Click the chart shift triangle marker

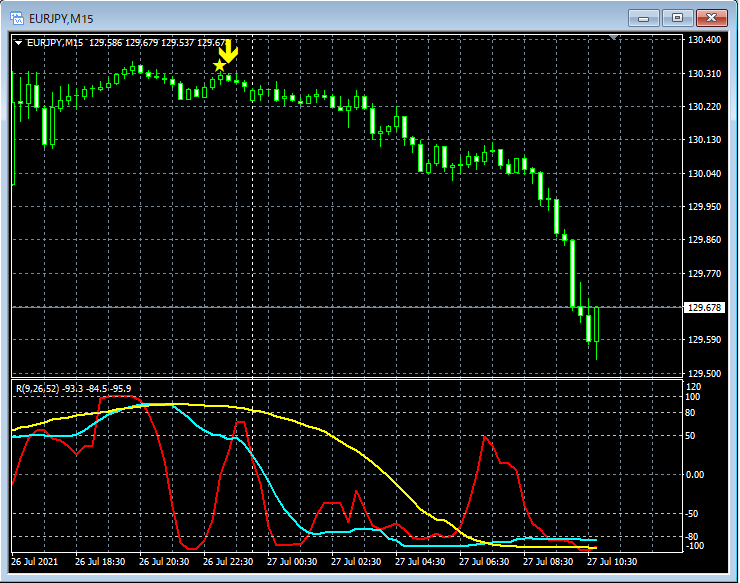613,37
